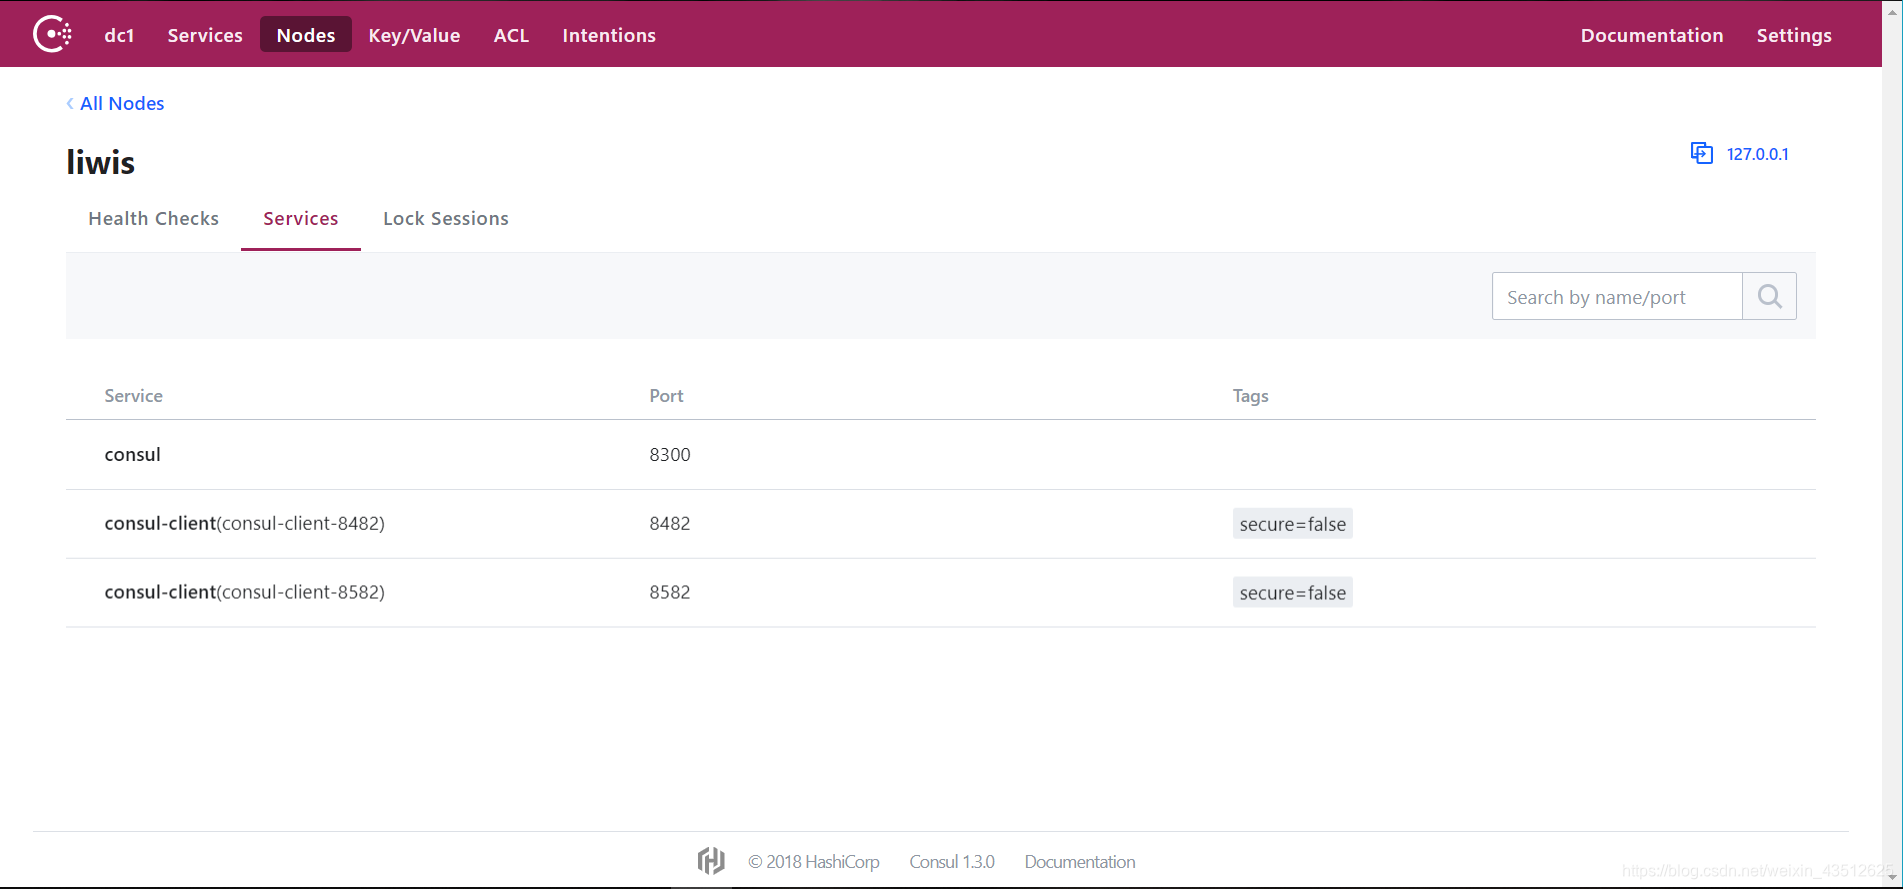Image resolution: width=1903 pixels, height=889 pixels.
Task: Click port value 8582
Action: [x=670, y=592]
